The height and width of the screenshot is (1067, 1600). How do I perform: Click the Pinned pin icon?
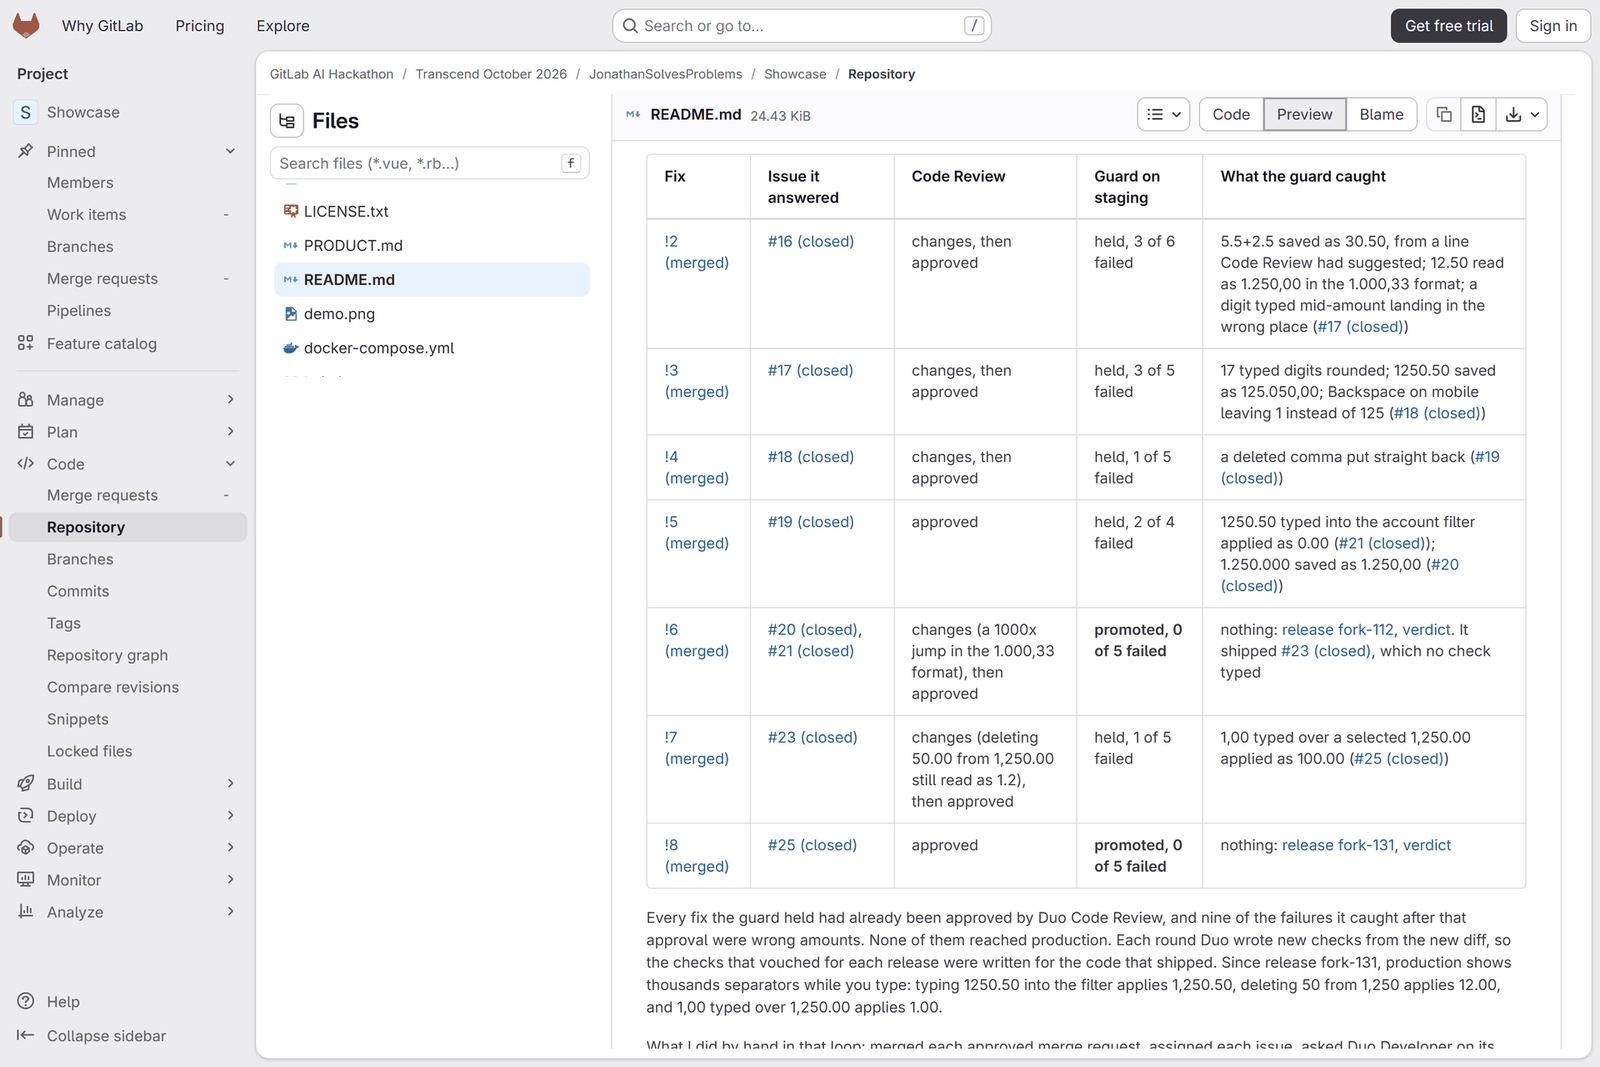26,151
